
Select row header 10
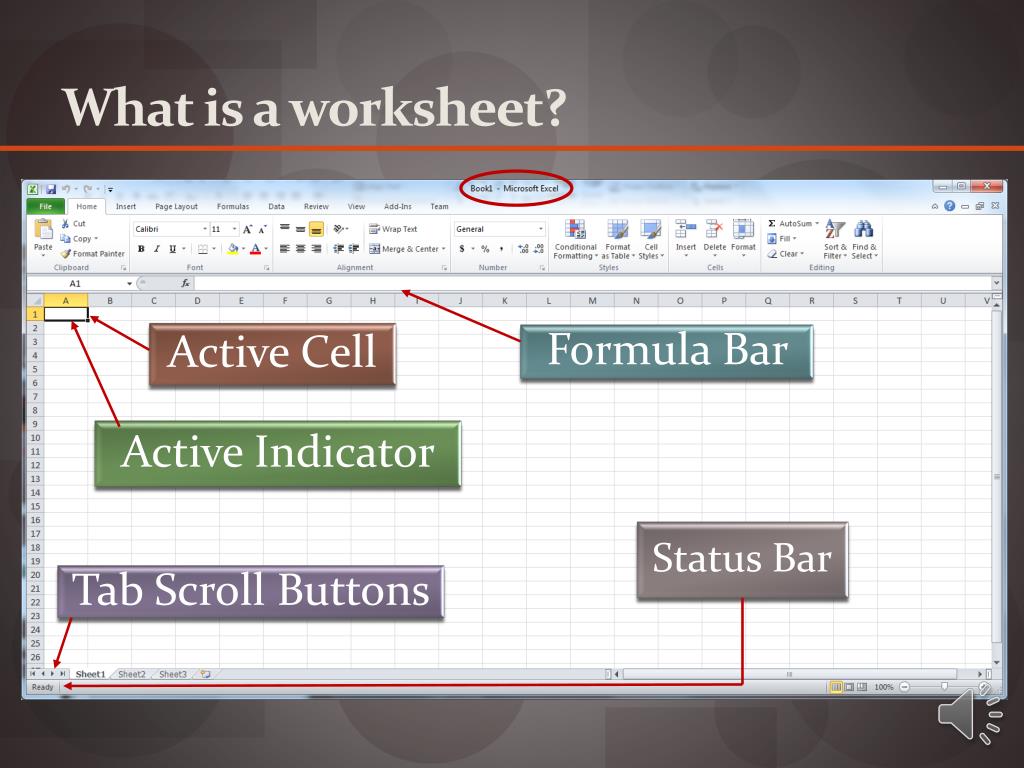click(35, 438)
